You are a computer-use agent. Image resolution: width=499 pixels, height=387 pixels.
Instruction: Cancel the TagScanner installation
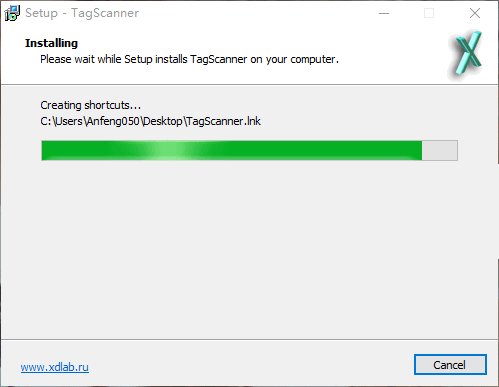point(450,364)
